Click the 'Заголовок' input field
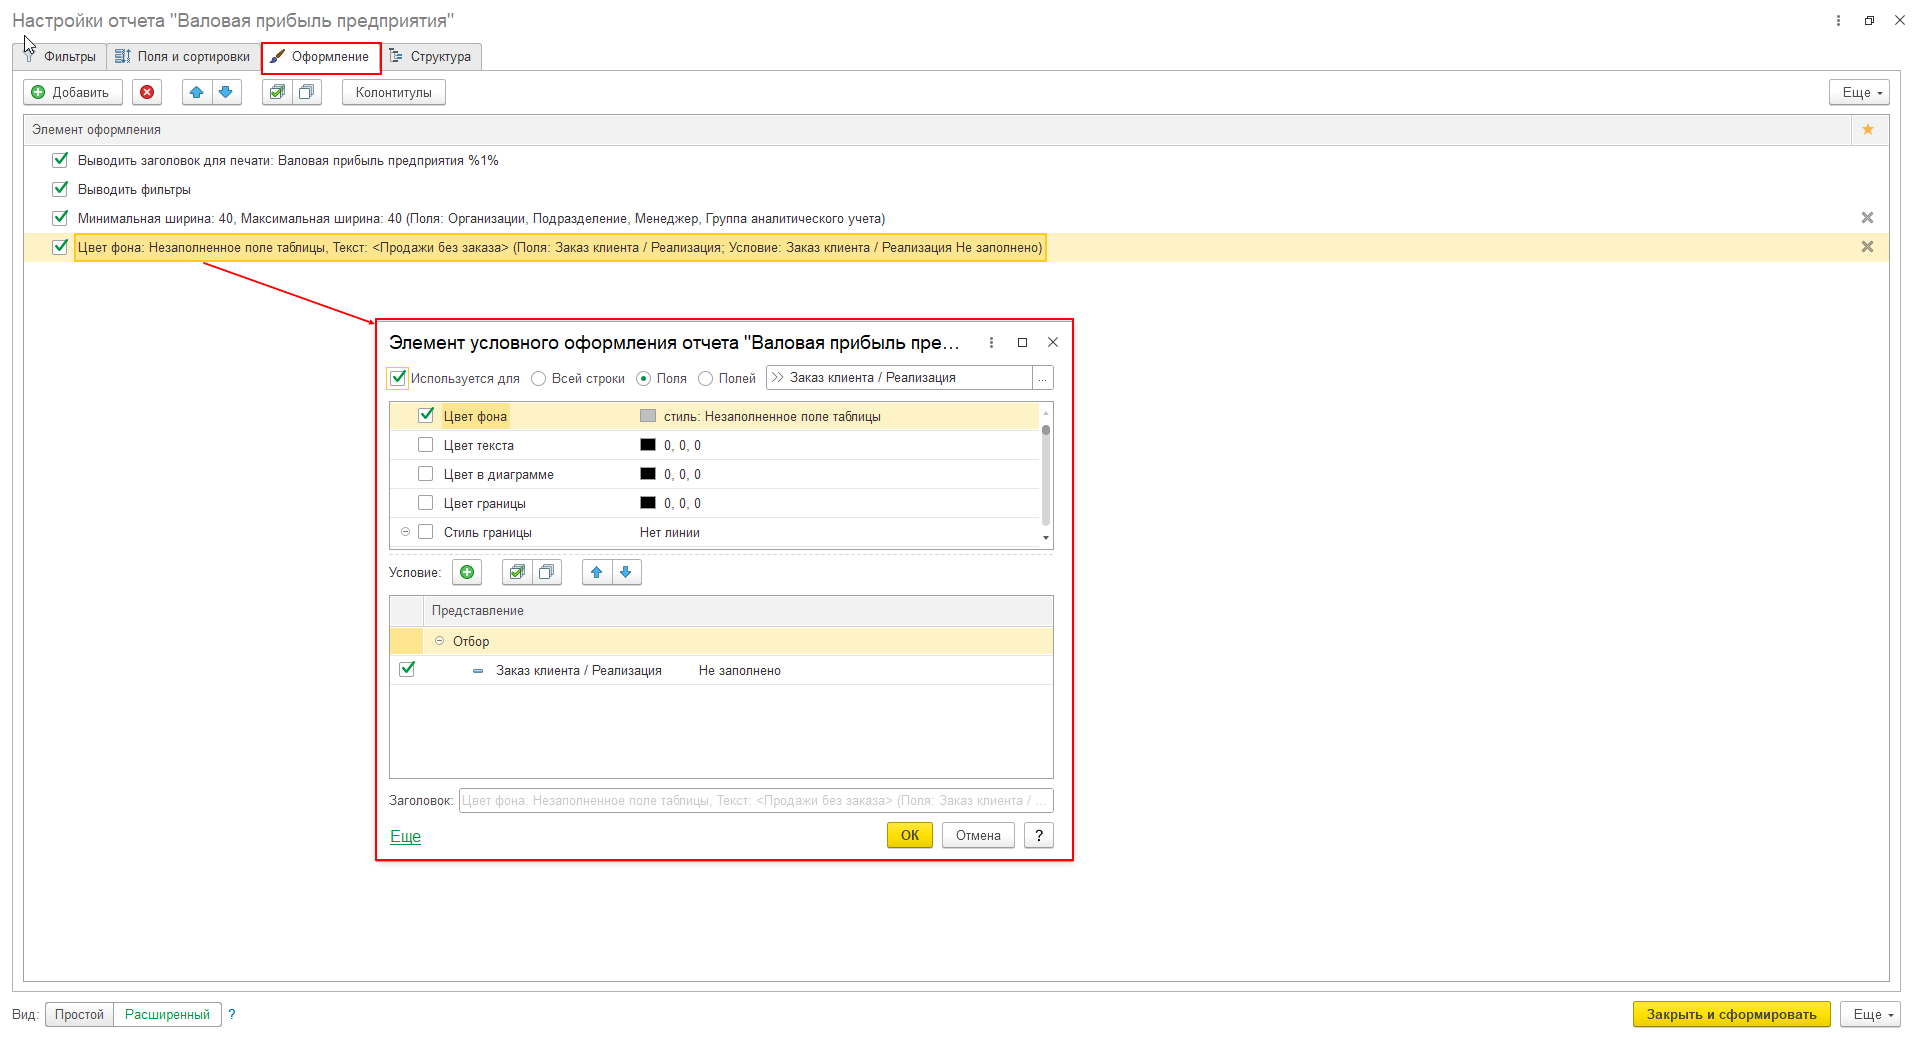1919x1040 pixels. pyautogui.click(x=756, y=800)
